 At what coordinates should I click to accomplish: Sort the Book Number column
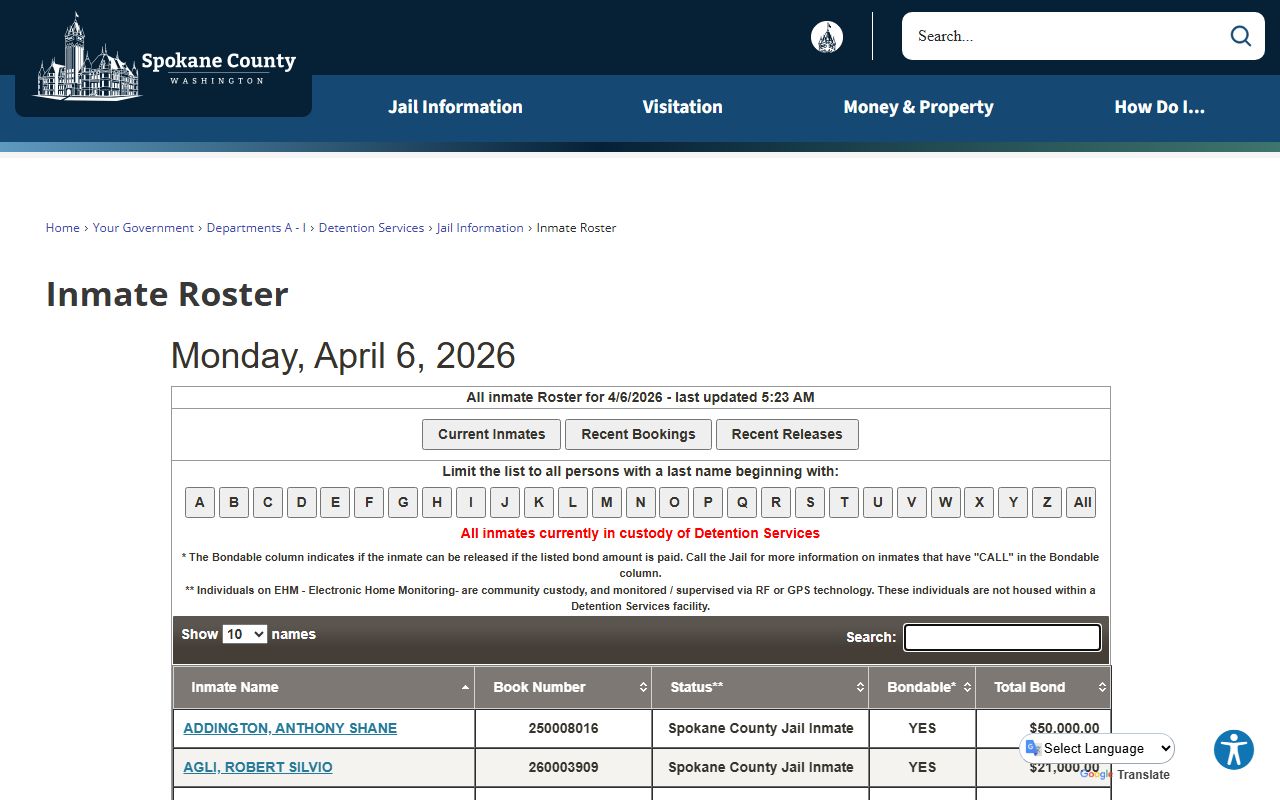coord(643,688)
